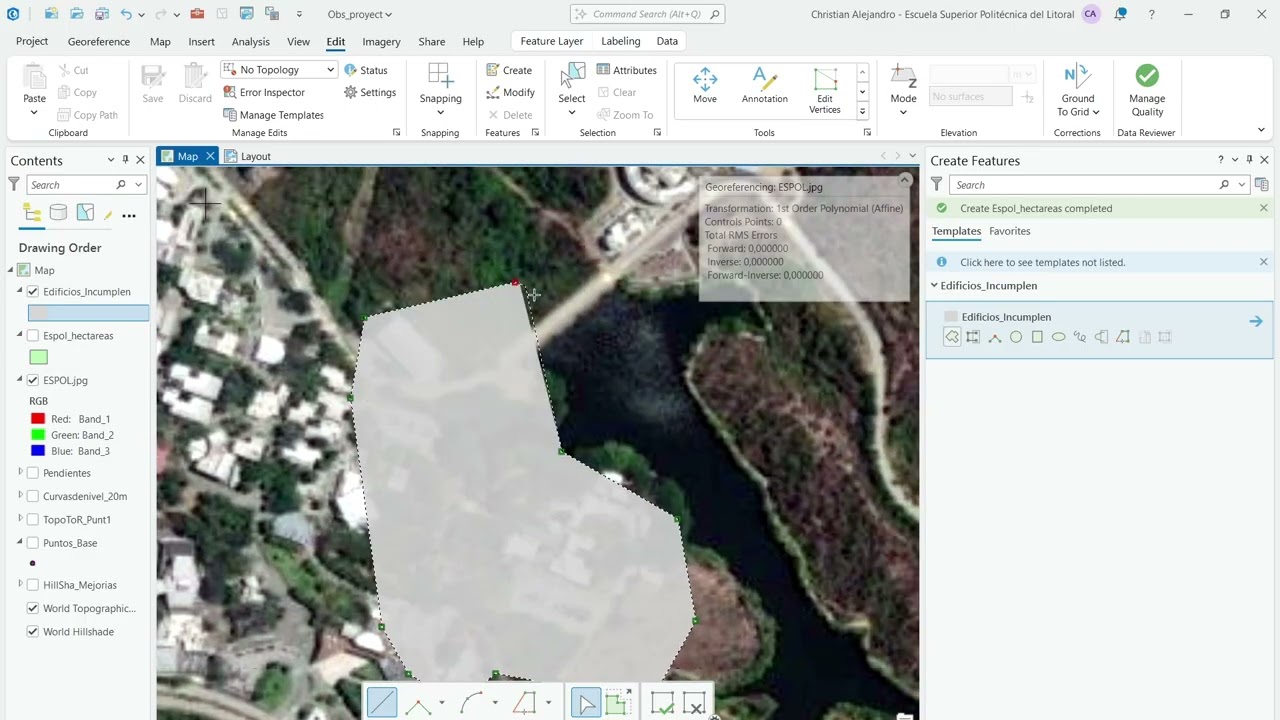This screenshot has height=720, width=1280.
Task: Click the Edificios_Incumplen gray symbol swatch
Action: [x=38, y=313]
